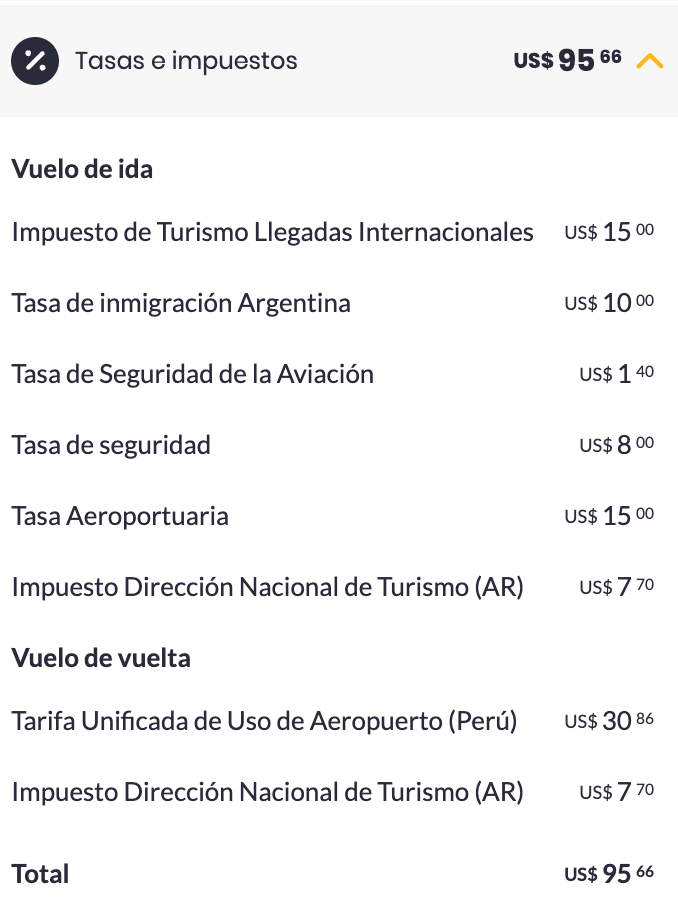Click Impuesto Dirección Nacional de Turismo under Vuelo de vuelta
This screenshot has height=920, width=678.
[267, 793]
